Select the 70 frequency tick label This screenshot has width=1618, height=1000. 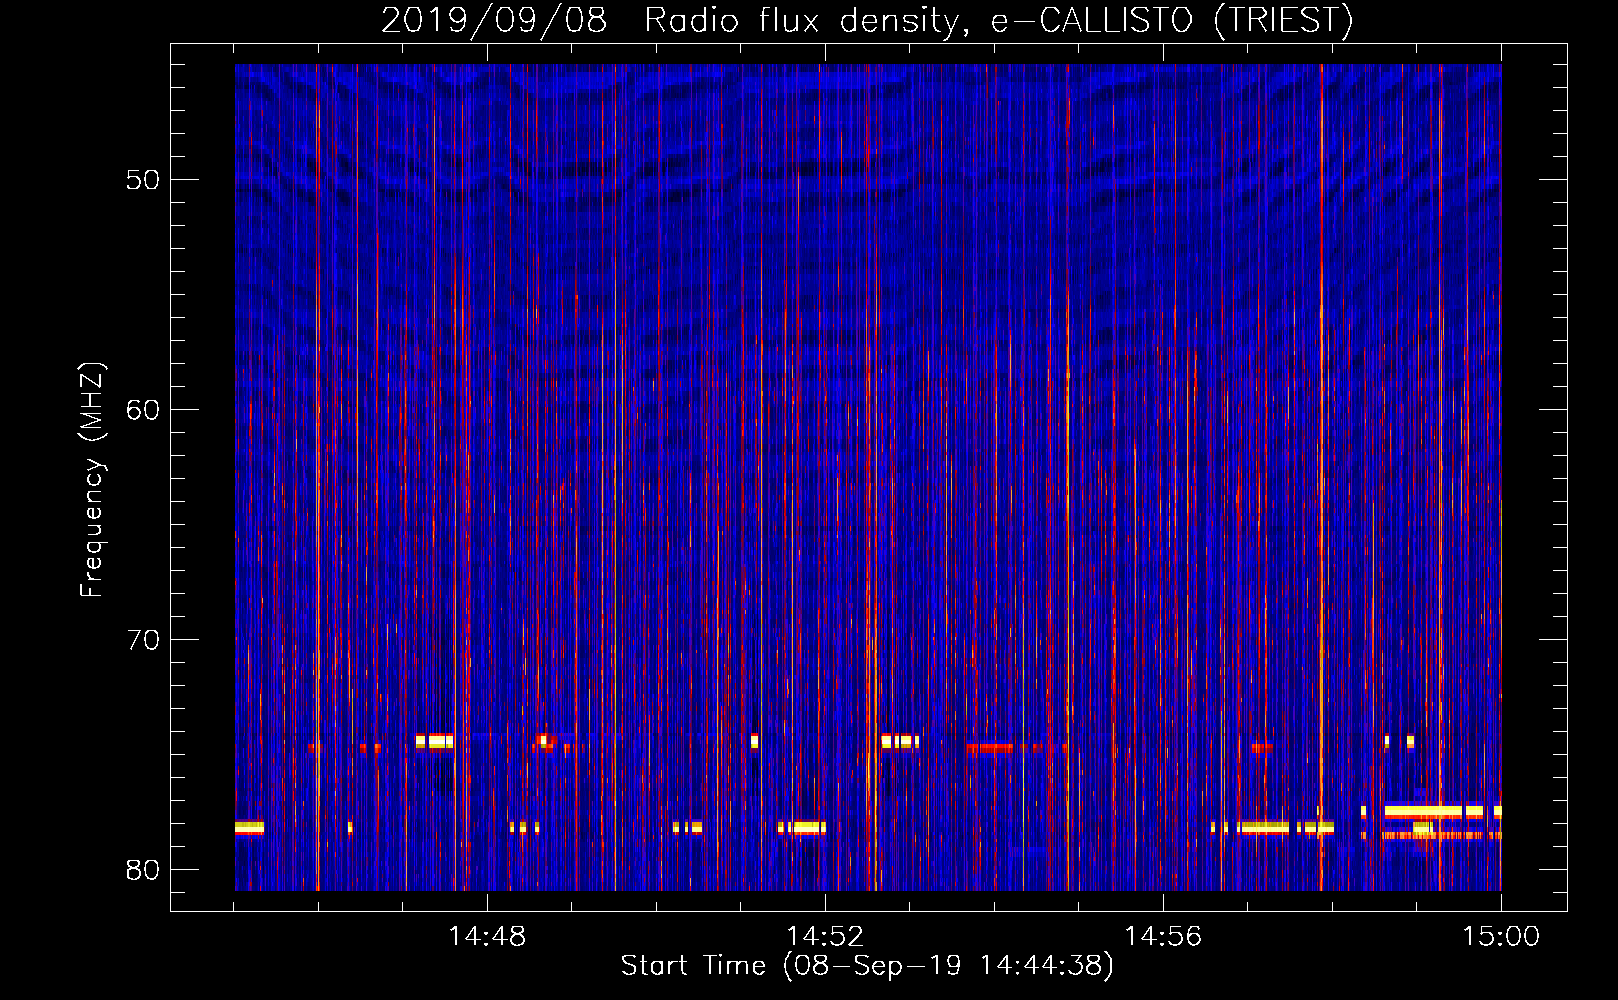coord(143,640)
